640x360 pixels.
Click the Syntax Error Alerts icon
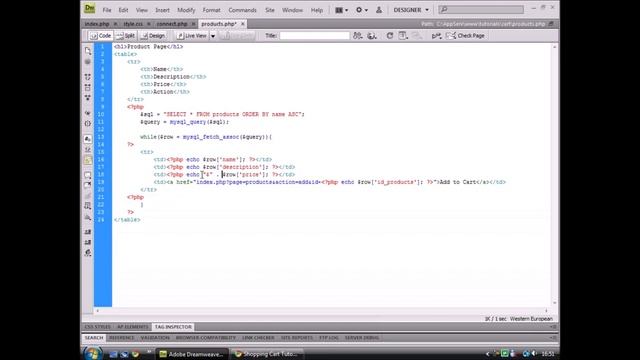tap(88, 160)
